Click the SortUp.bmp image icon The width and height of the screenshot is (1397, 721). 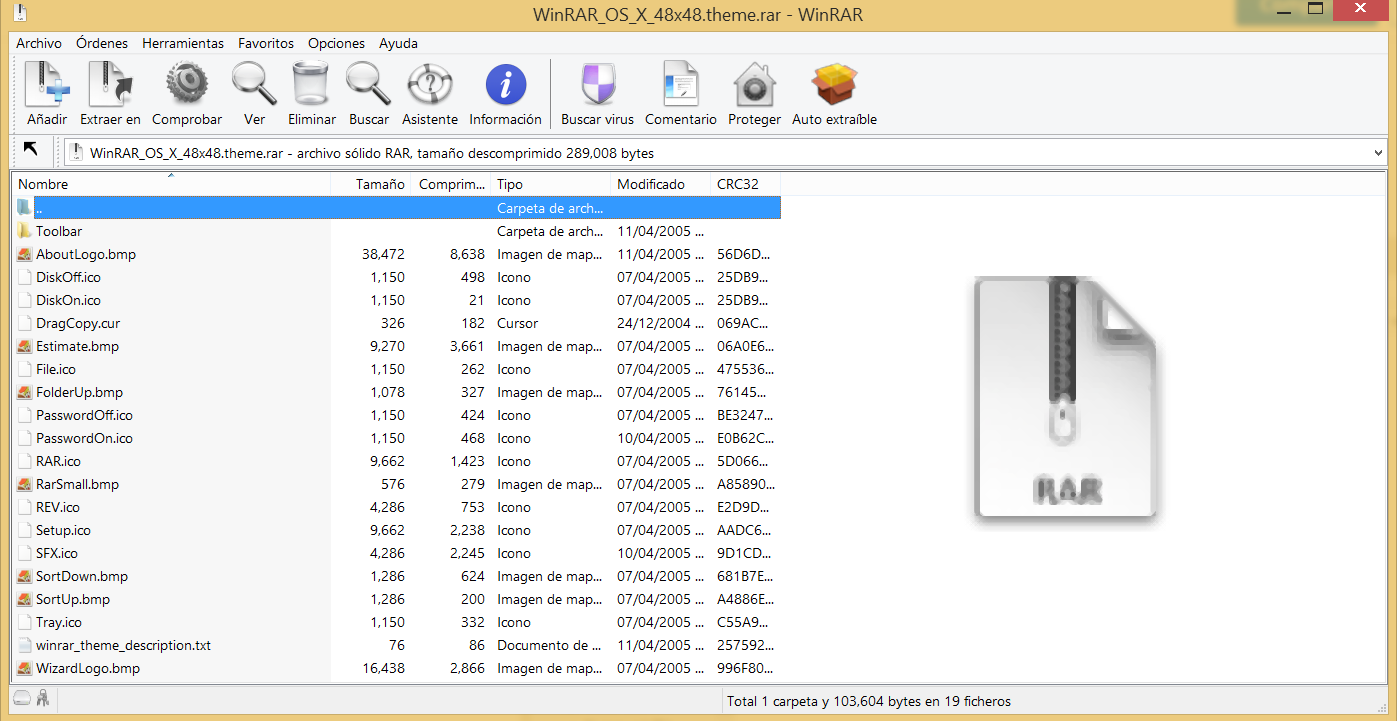(x=25, y=599)
